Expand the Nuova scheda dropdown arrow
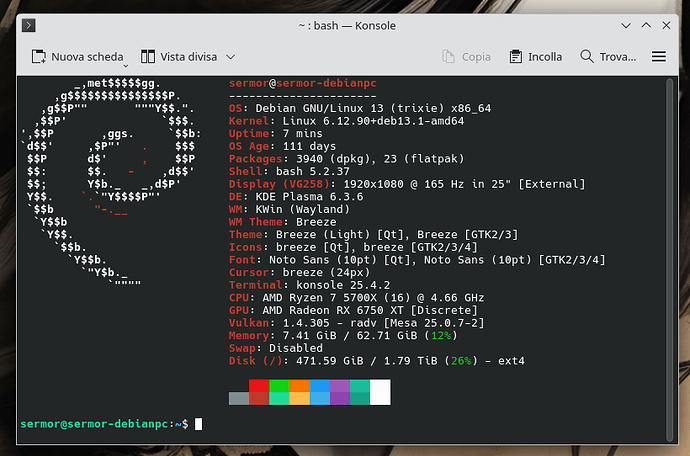Image resolution: width=690 pixels, height=456 pixels. click(x=125, y=66)
